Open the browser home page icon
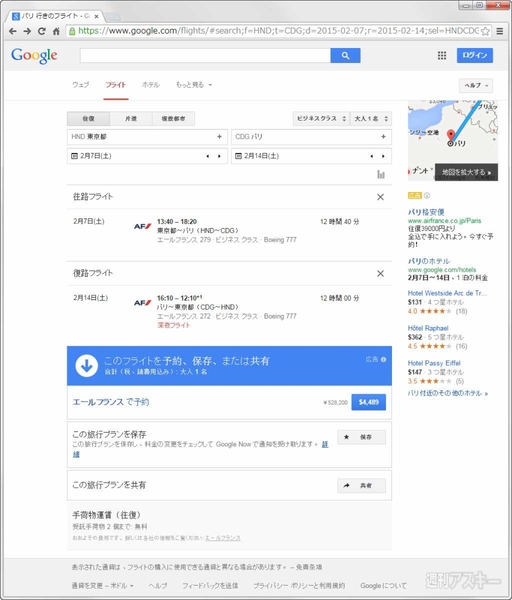 click(56, 31)
